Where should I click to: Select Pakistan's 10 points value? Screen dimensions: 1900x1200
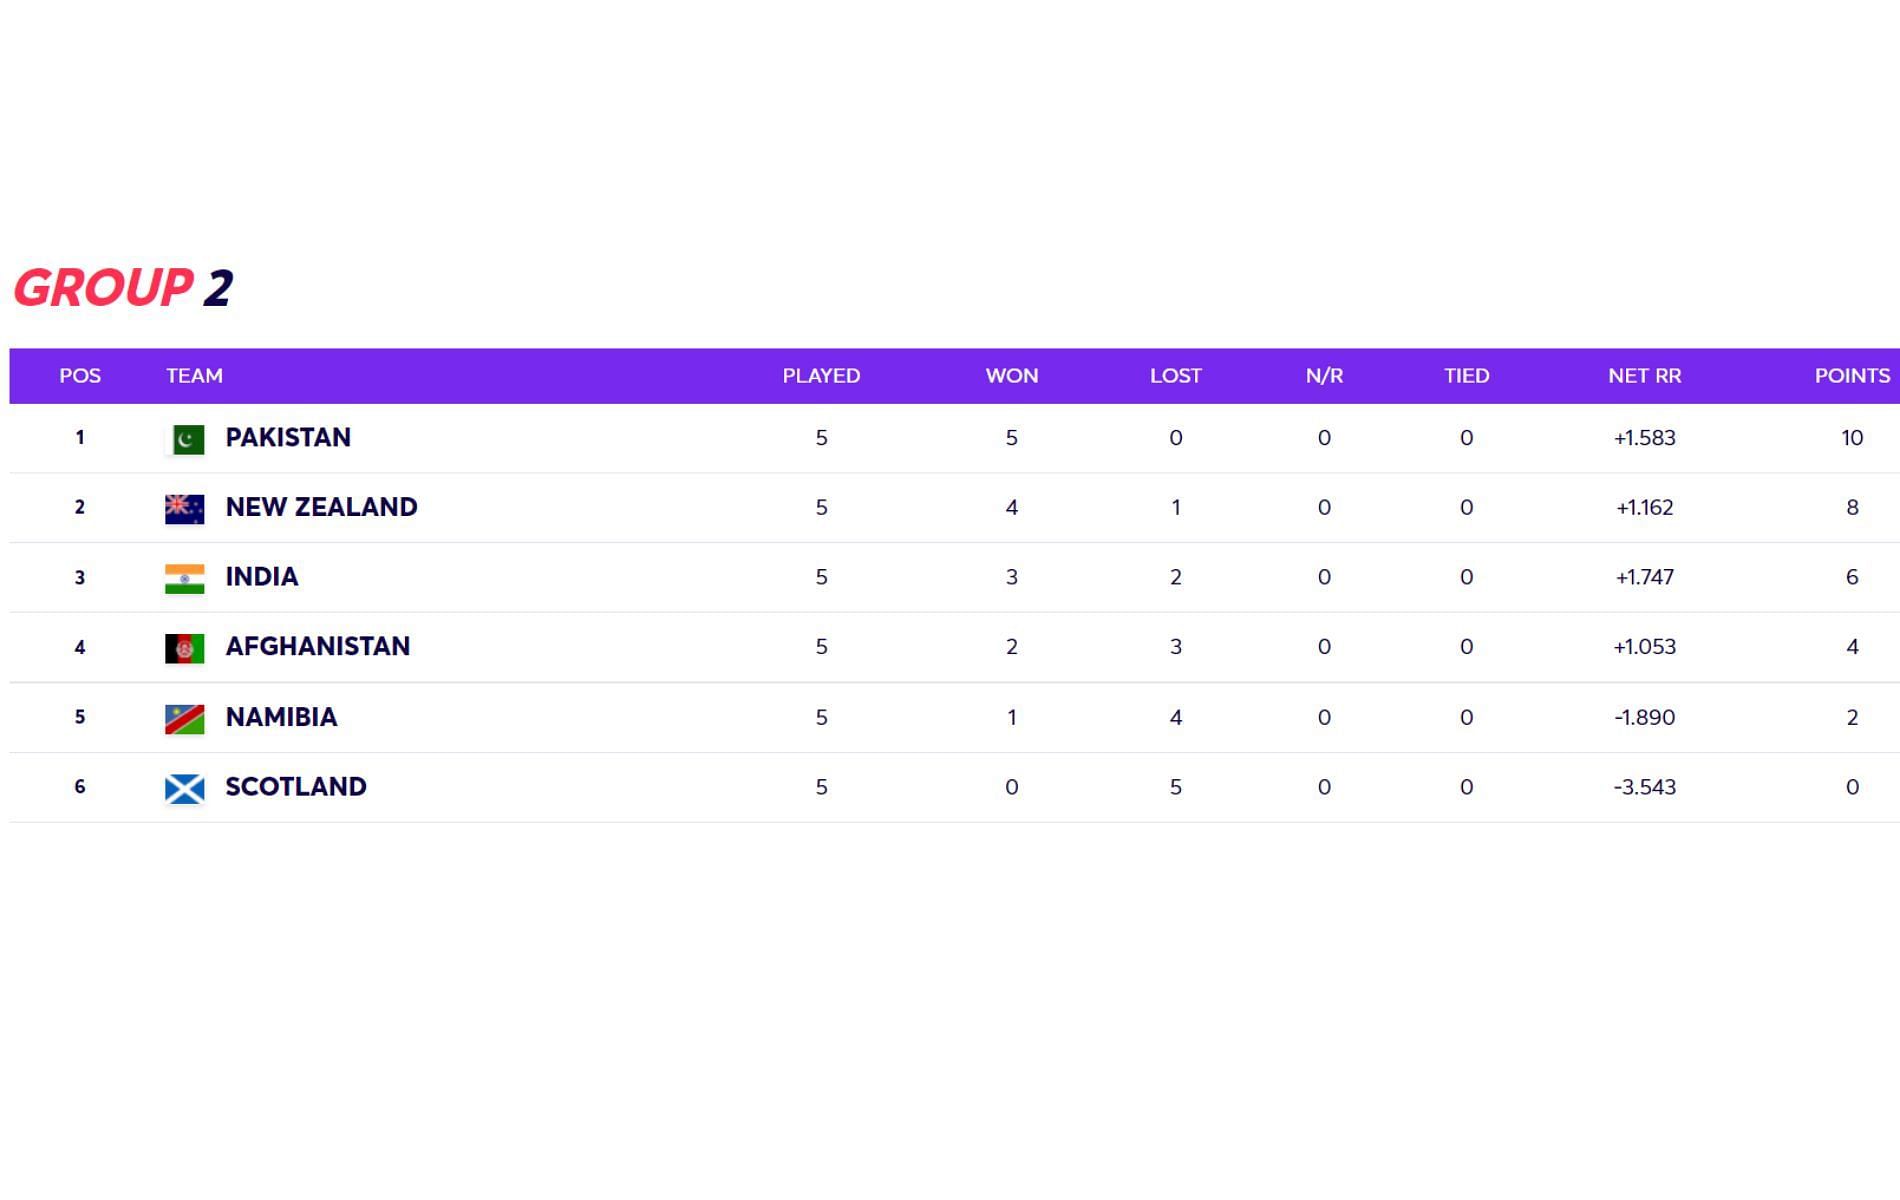[x=1852, y=438]
